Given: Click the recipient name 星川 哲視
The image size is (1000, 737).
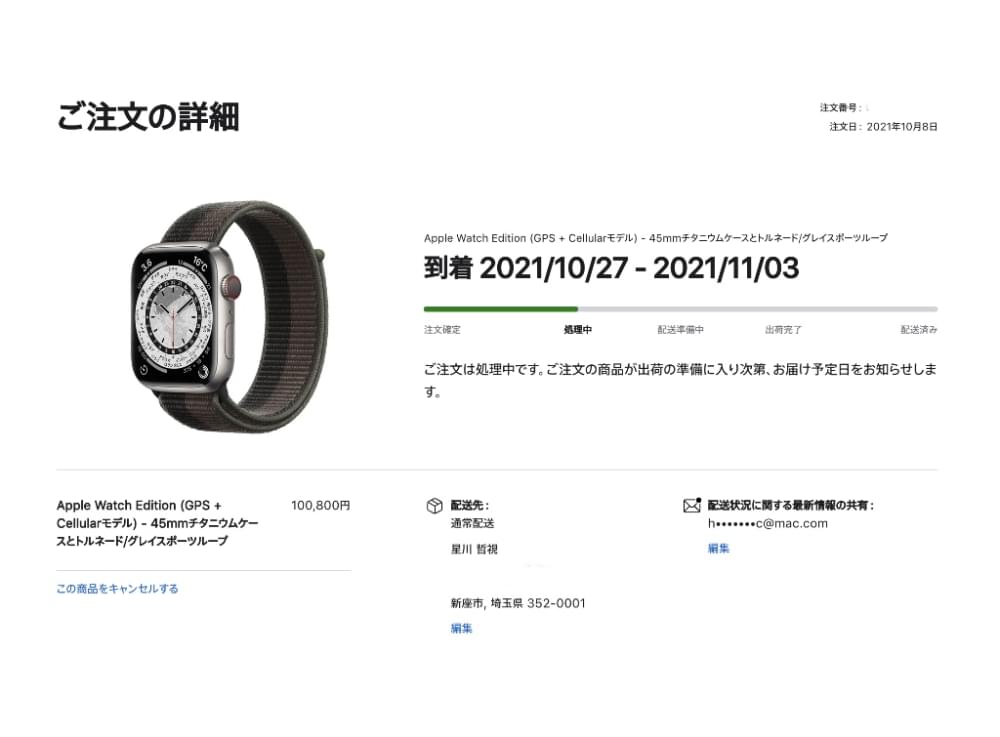Looking at the screenshot, I should (474, 549).
